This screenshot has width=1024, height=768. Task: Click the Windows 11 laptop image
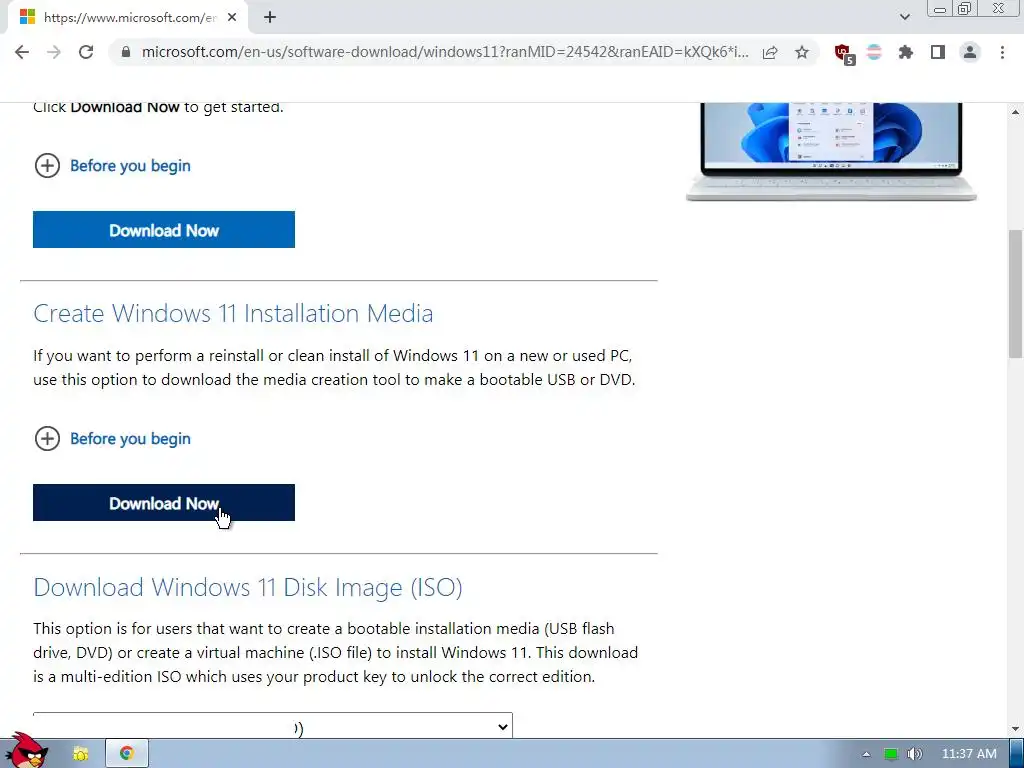click(831, 152)
